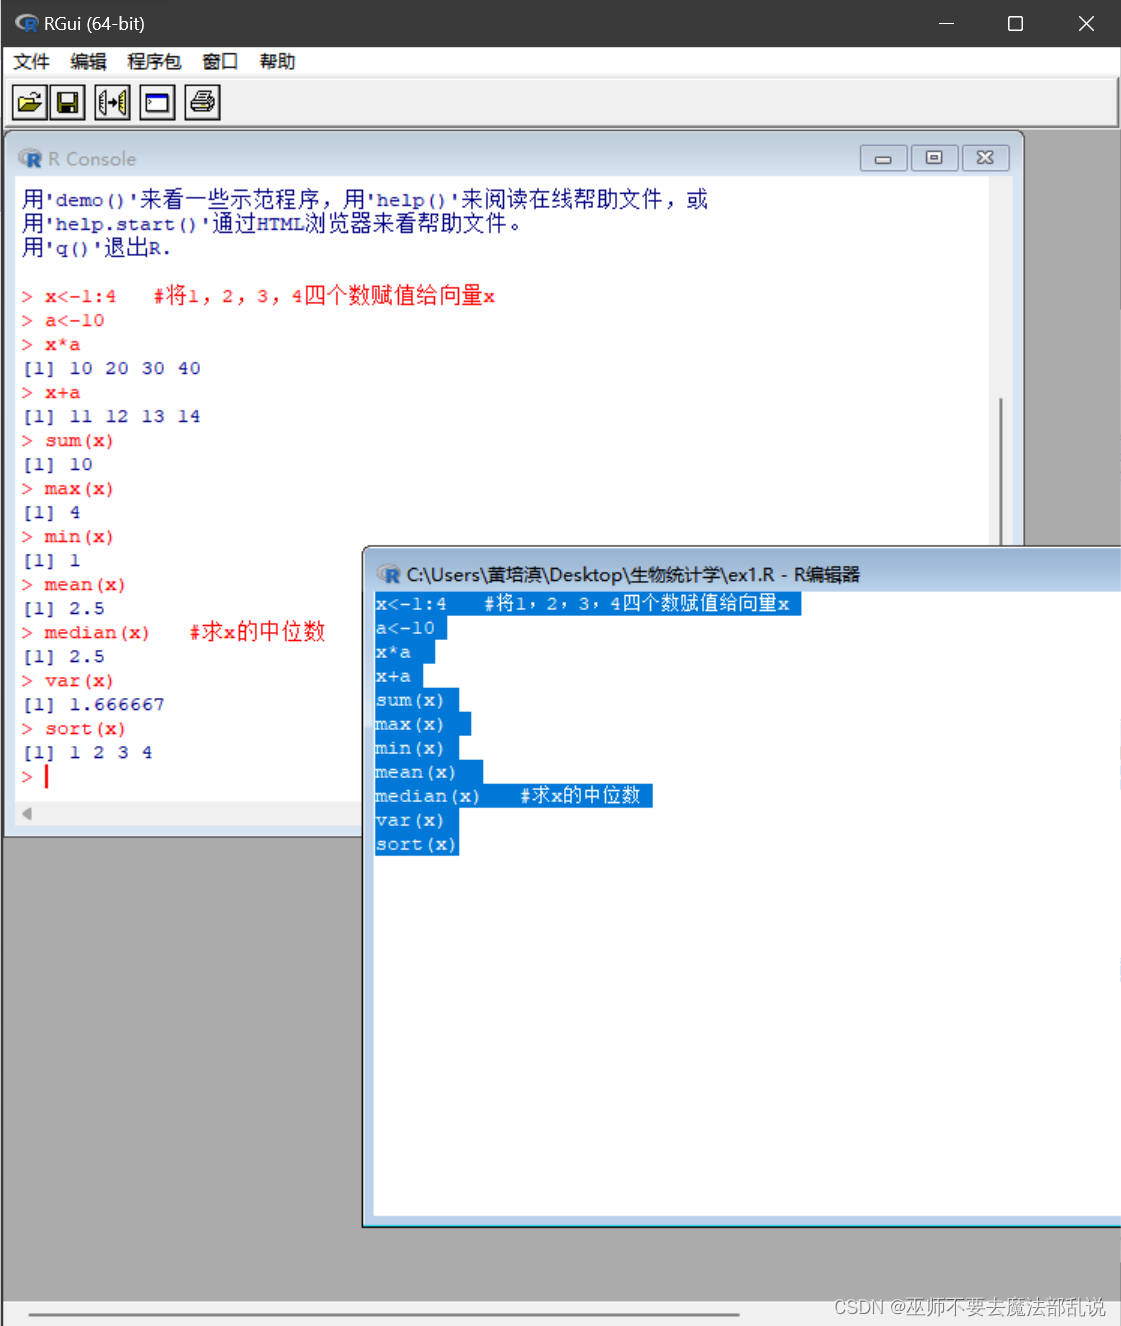The width and height of the screenshot is (1121, 1326).
Task: Click the console command 'var(x)'
Action: coord(79,681)
